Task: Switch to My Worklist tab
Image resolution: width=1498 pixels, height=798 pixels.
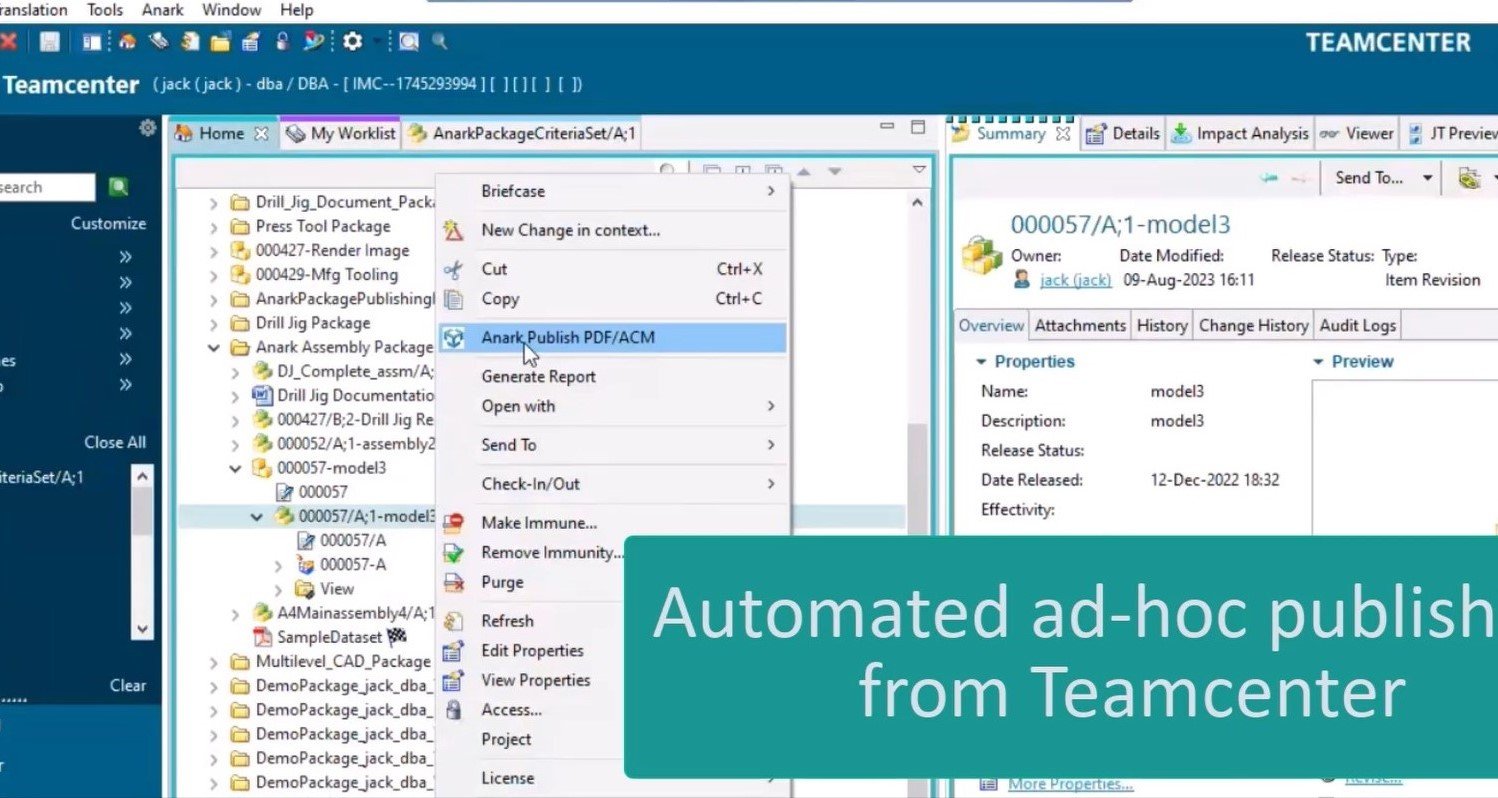Action: click(x=340, y=134)
